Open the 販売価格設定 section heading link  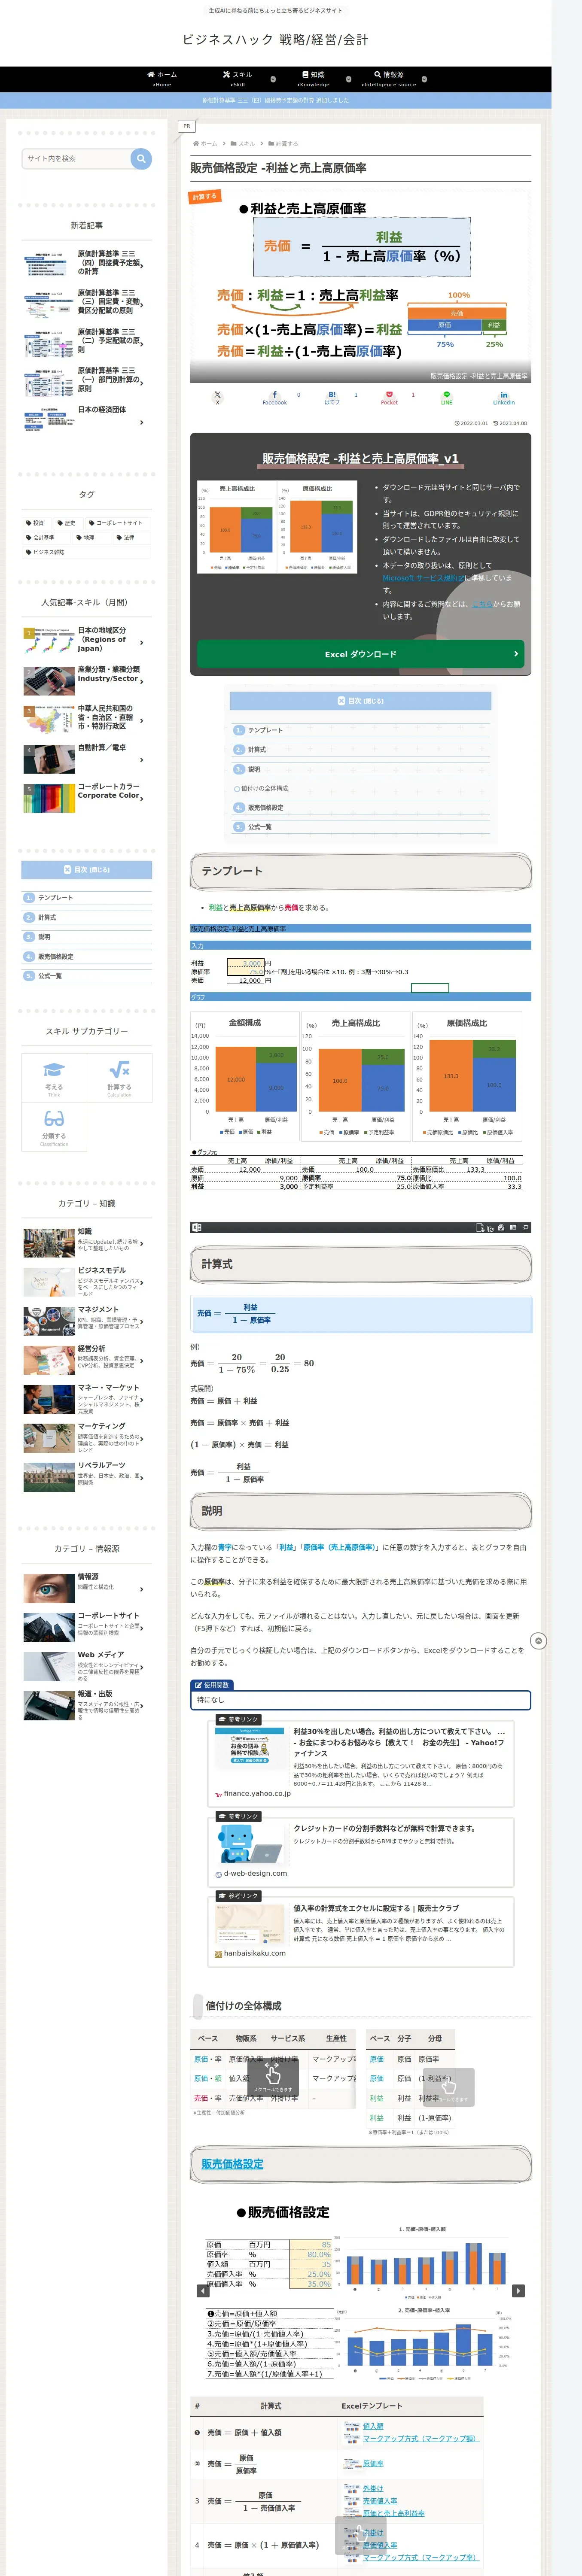click(x=232, y=2163)
